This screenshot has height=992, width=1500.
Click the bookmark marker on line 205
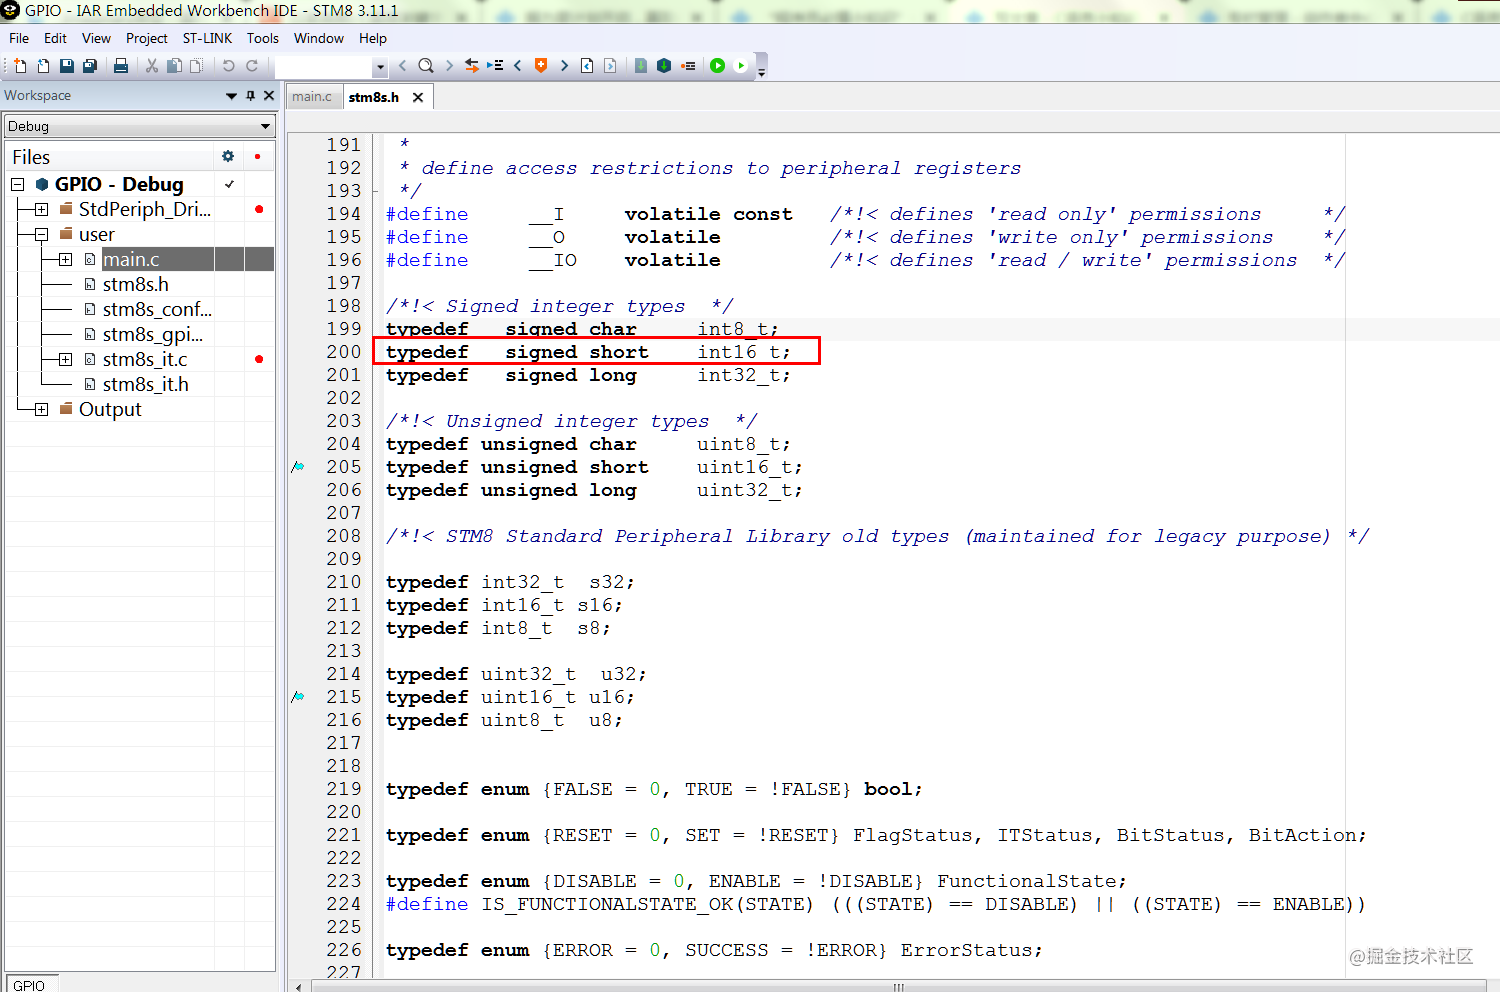[298, 467]
